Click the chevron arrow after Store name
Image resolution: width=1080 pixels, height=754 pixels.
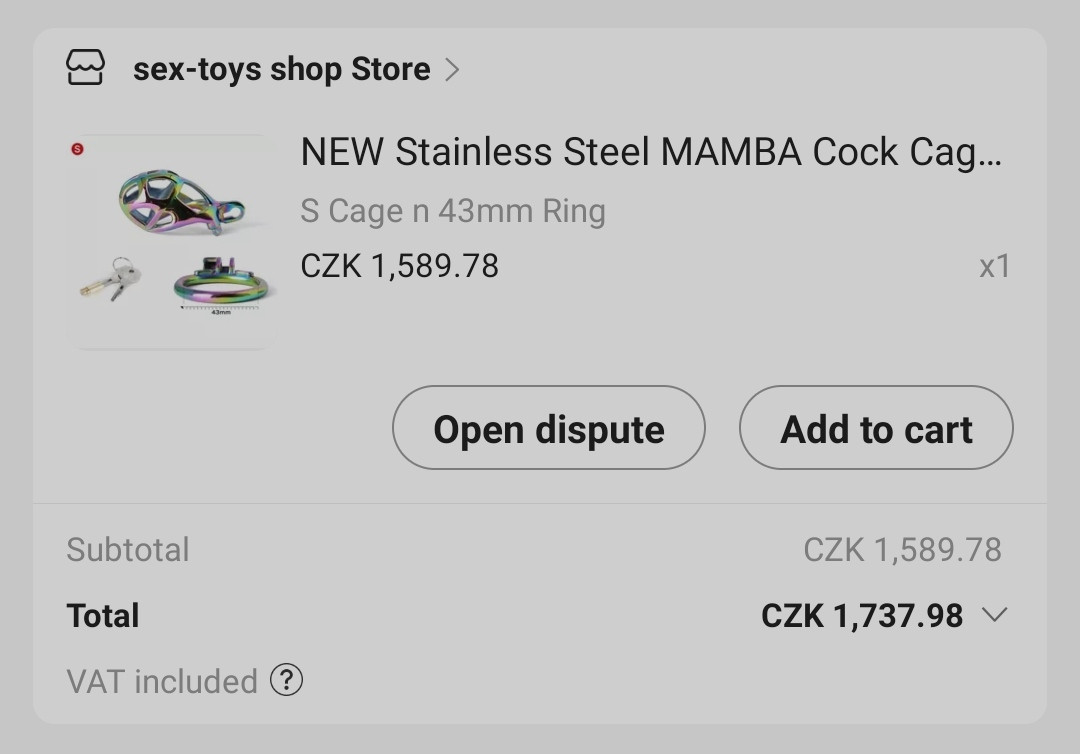point(452,69)
